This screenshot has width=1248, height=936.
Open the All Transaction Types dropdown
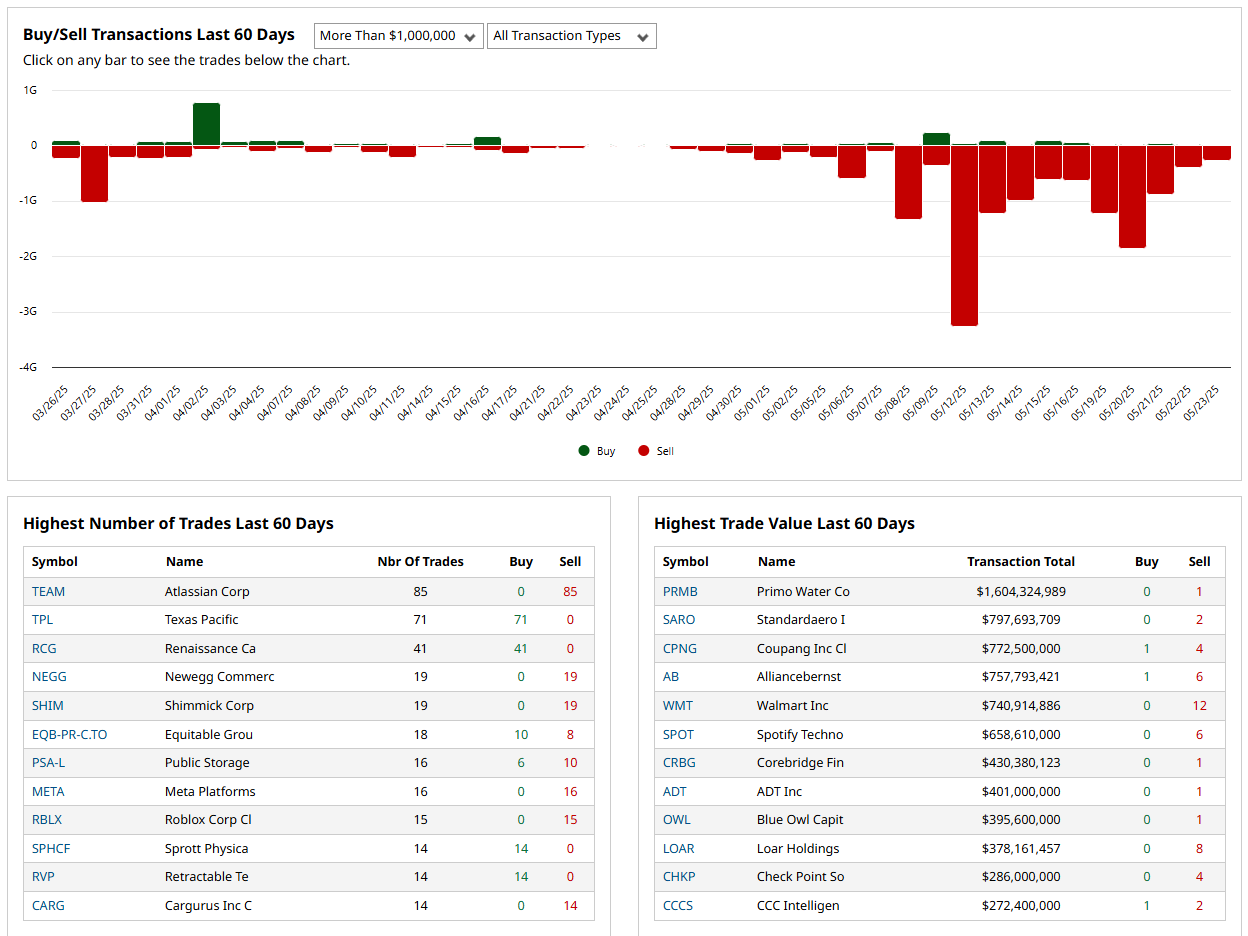(571, 36)
